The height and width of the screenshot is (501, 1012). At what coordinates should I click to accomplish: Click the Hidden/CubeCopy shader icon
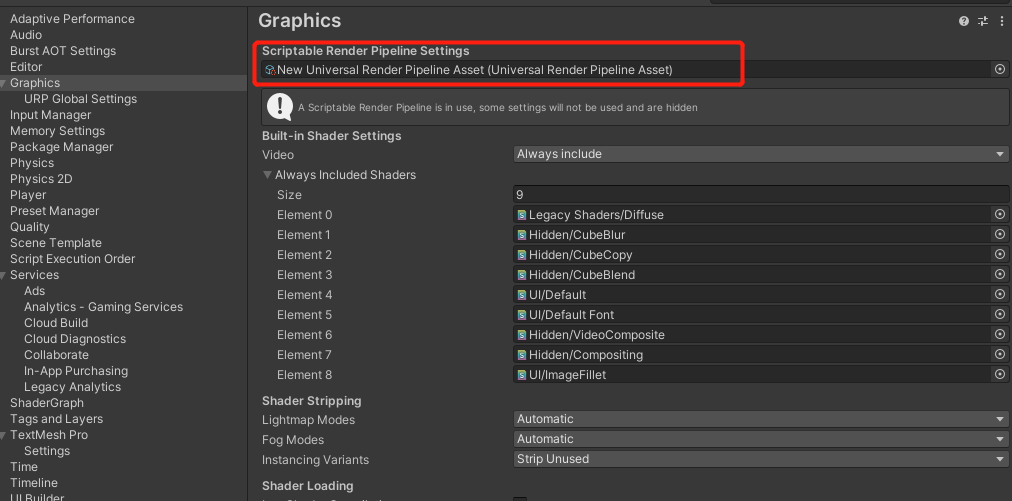coord(521,255)
